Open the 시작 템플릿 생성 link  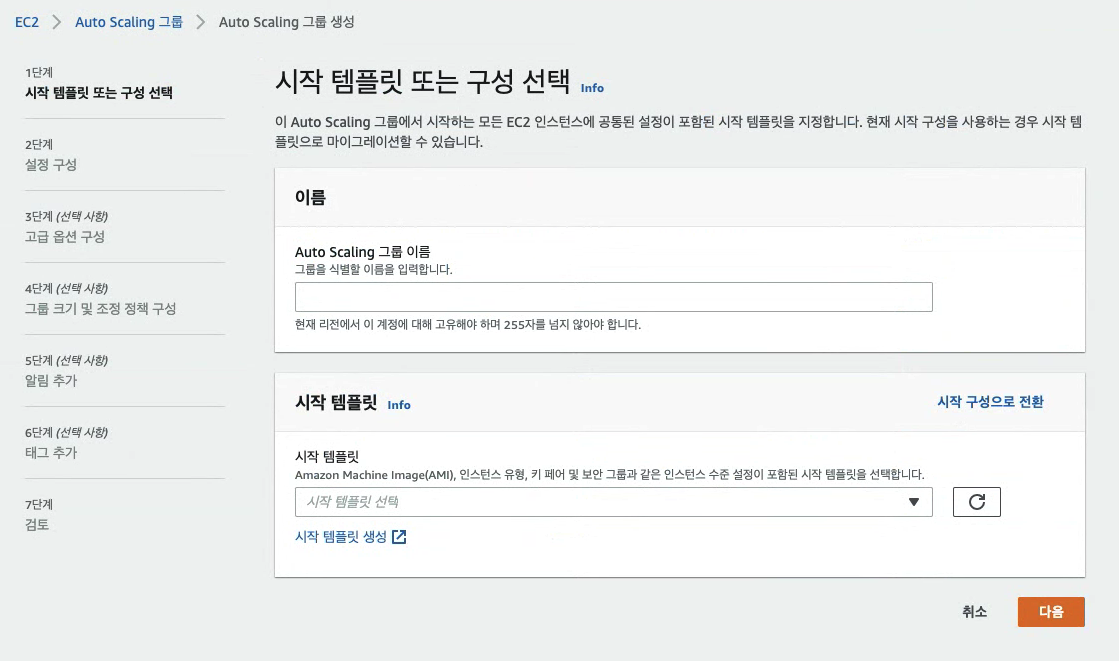pyautogui.click(x=341, y=537)
